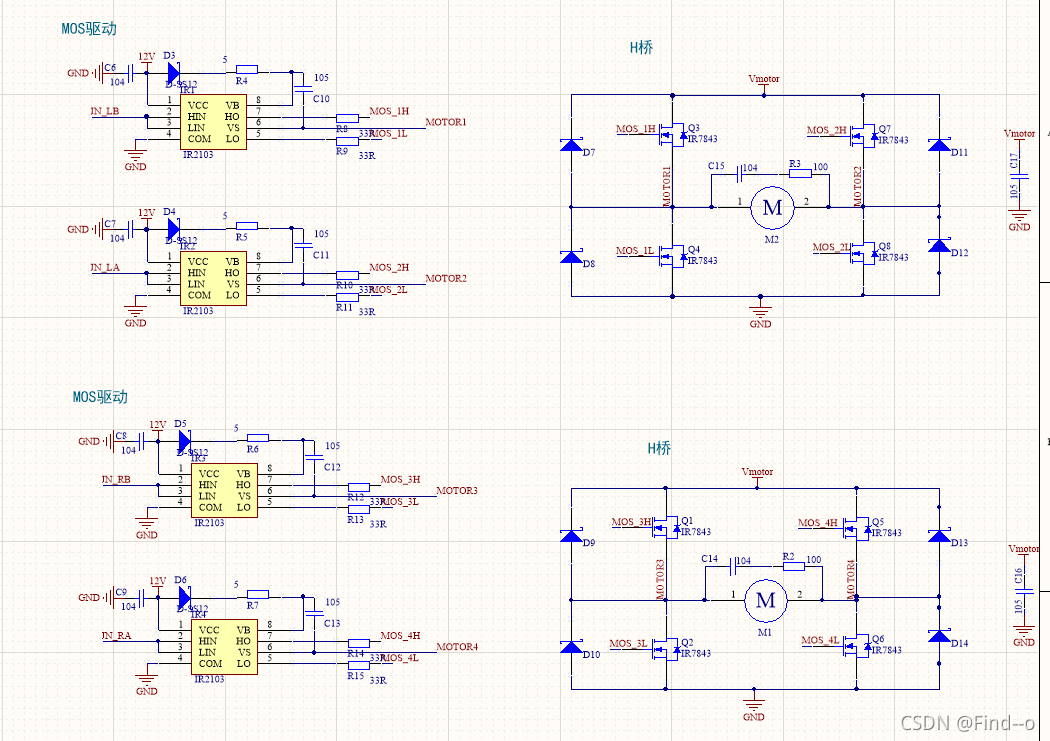Click MOS_2H label beside MOSFET Q7
1050x741 pixels.
826,131
